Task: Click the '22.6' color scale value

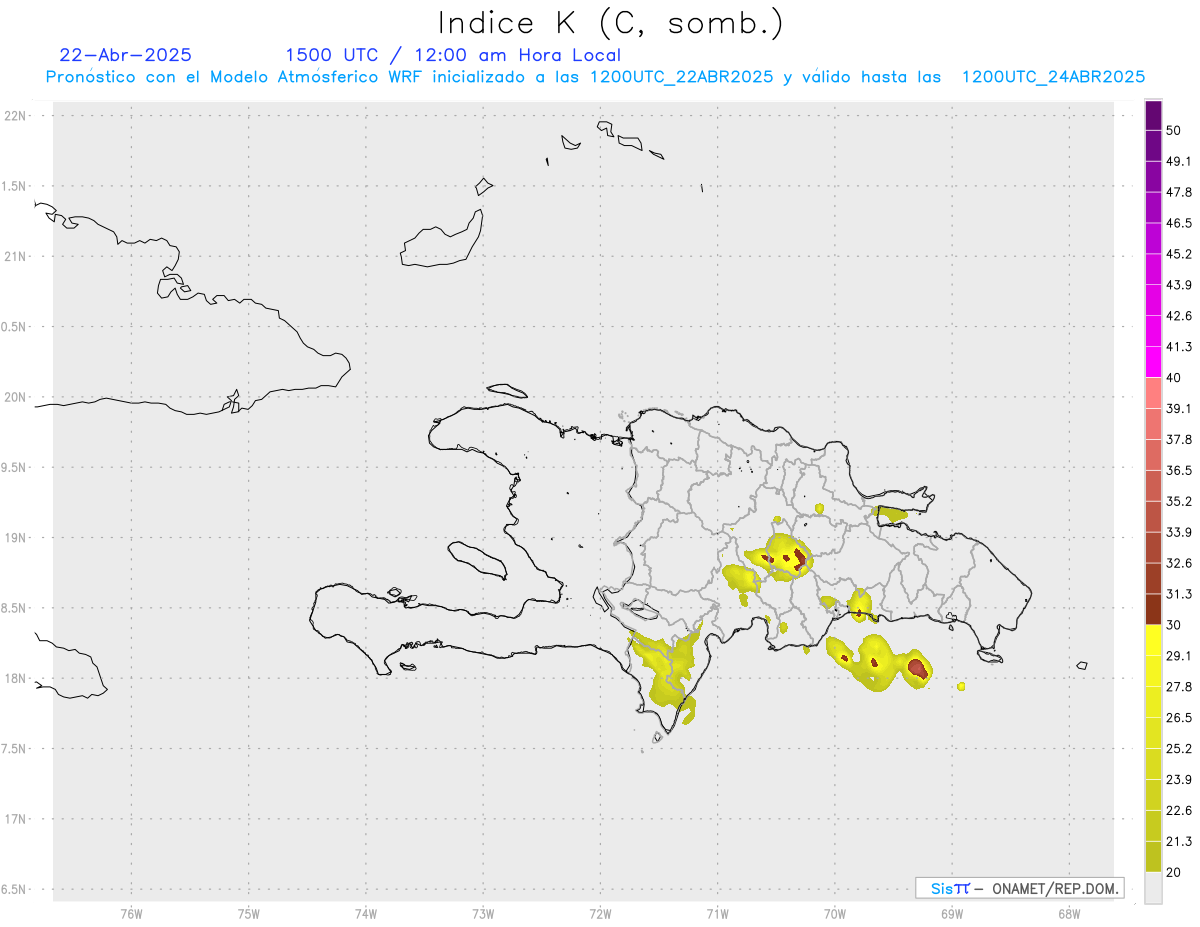Action: point(1179,811)
